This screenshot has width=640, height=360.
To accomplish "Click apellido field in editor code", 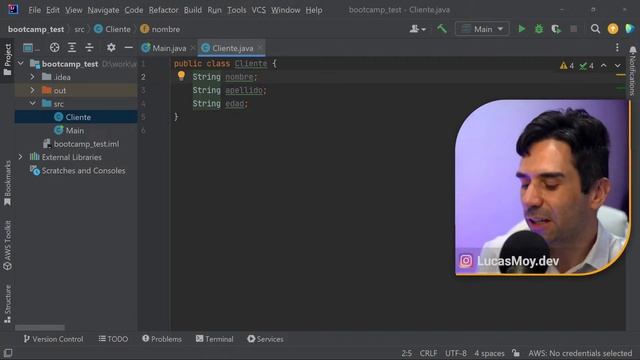I will [x=244, y=90].
